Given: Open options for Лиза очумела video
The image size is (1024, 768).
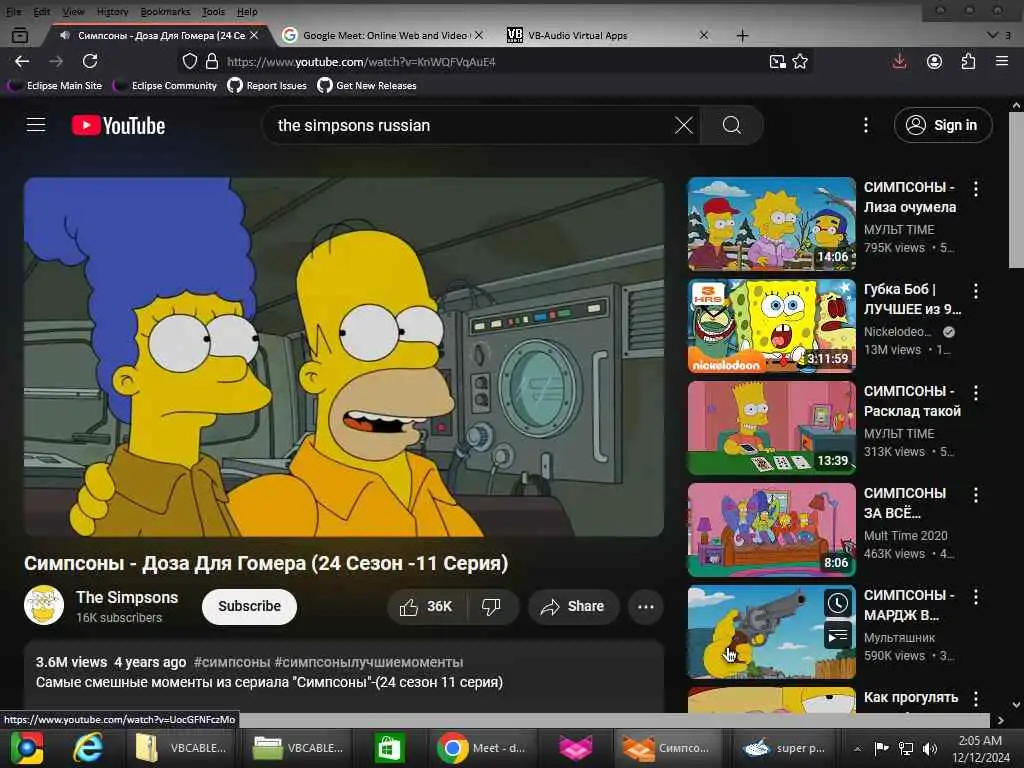Looking at the screenshot, I should (976, 189).
